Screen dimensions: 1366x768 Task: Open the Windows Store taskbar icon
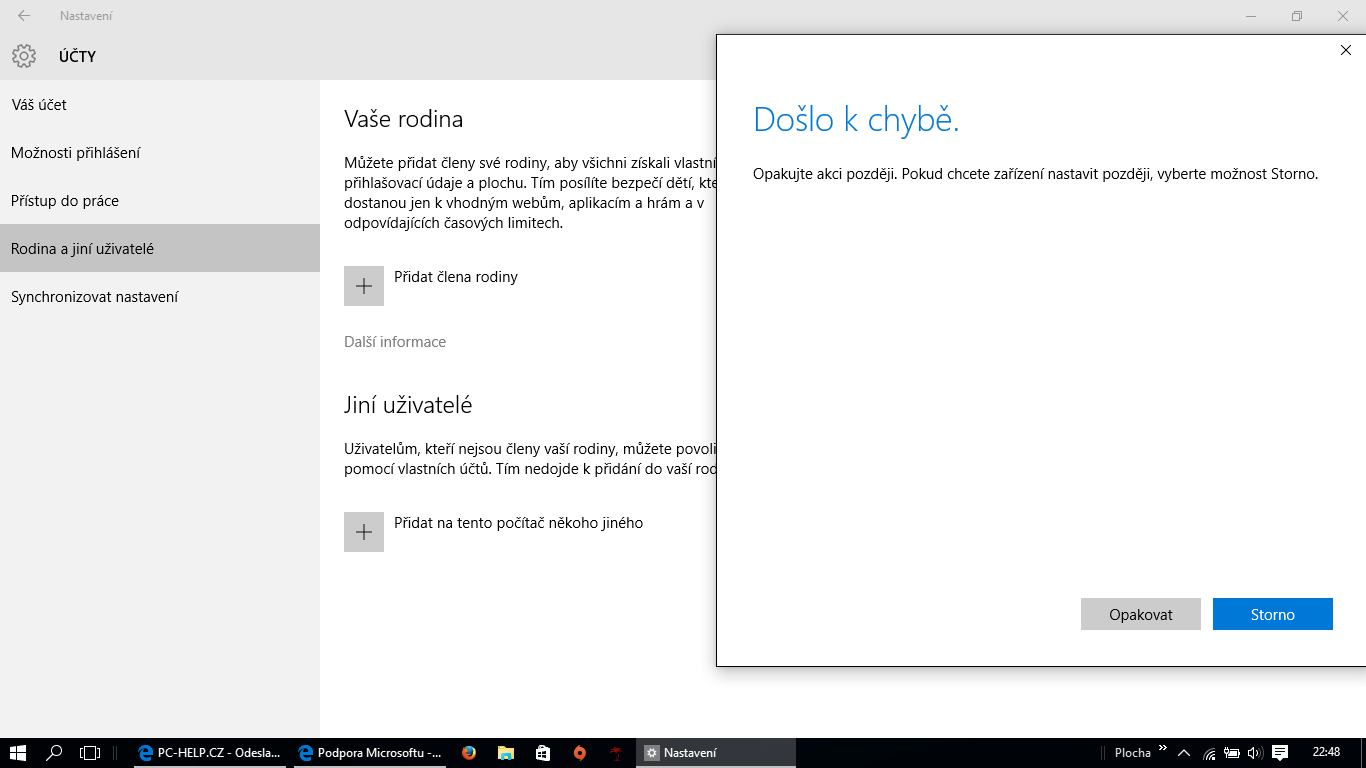click(543, 753)
